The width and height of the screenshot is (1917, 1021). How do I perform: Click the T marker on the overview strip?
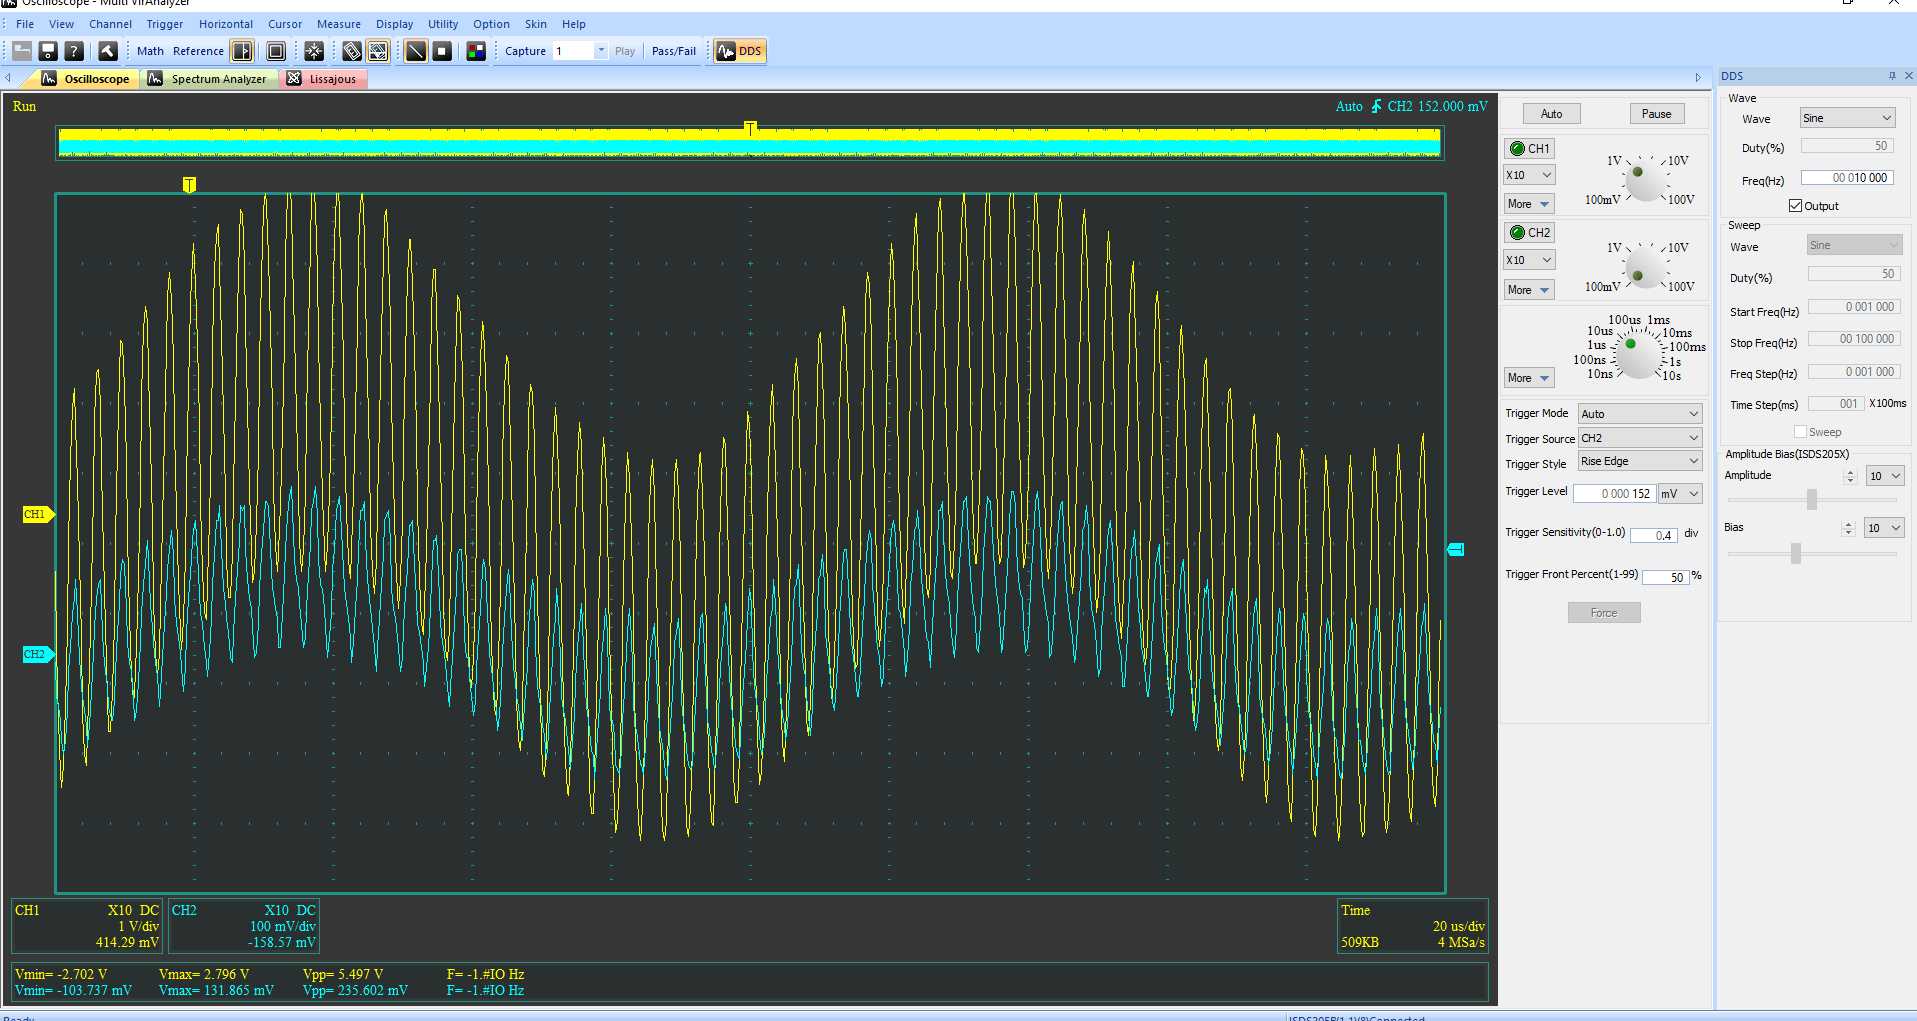(750, 128)
